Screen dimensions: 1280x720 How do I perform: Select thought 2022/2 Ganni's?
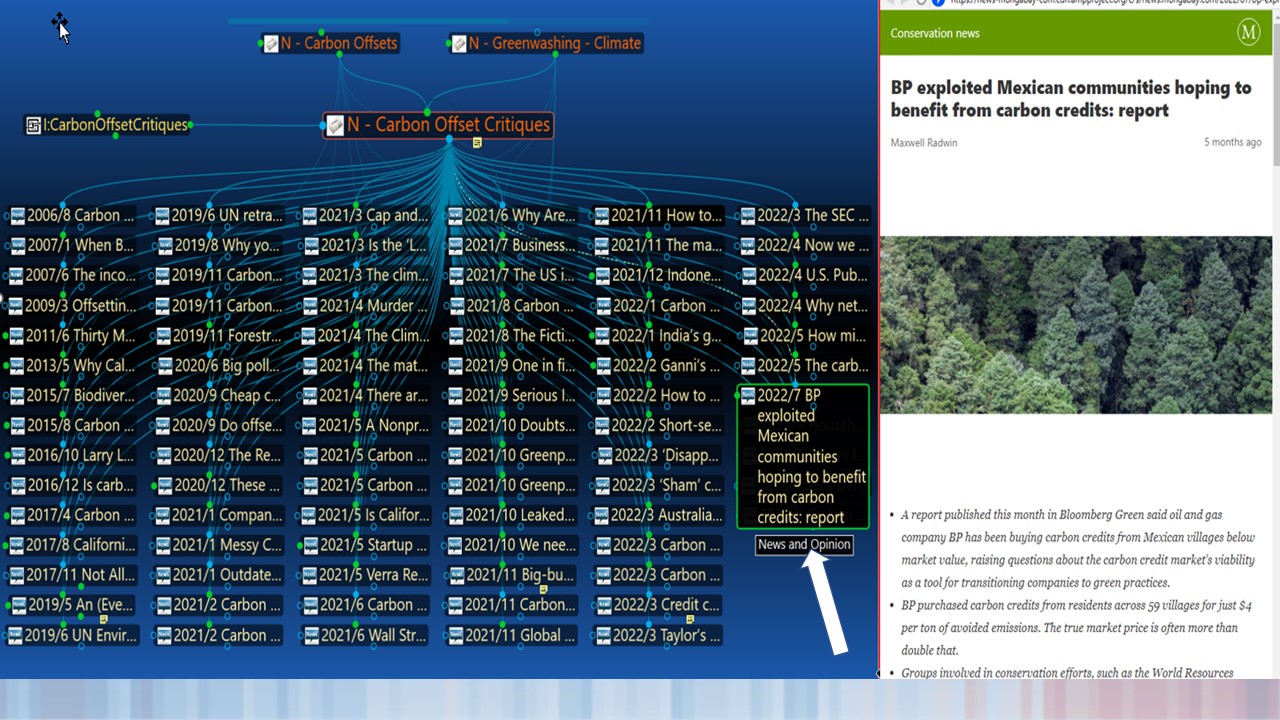pyautogui.click(x=658, y=366)
